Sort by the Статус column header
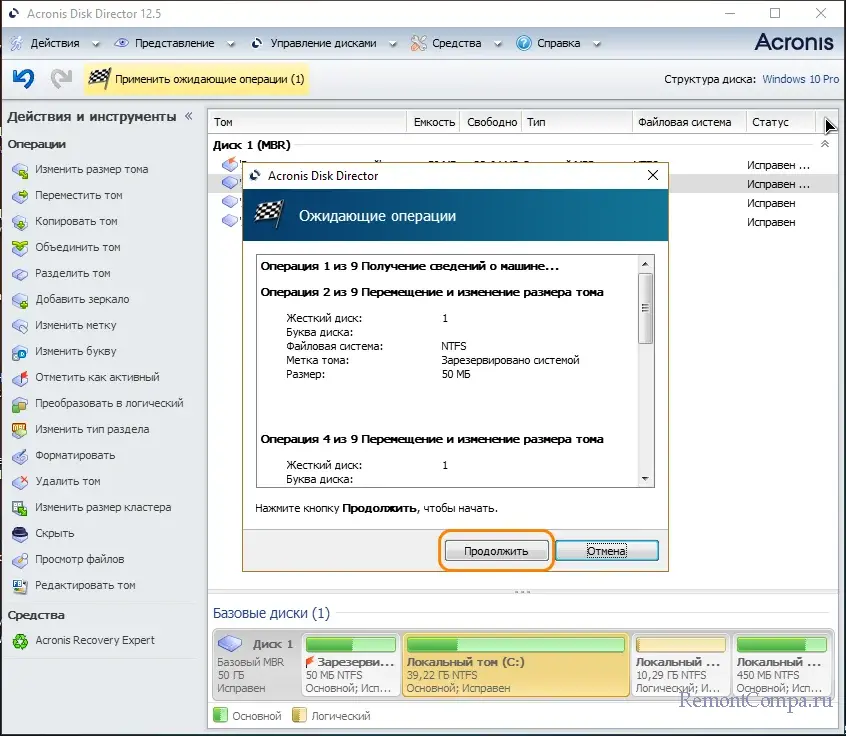This screenshot has height=736, width=846. click(780, 122)
